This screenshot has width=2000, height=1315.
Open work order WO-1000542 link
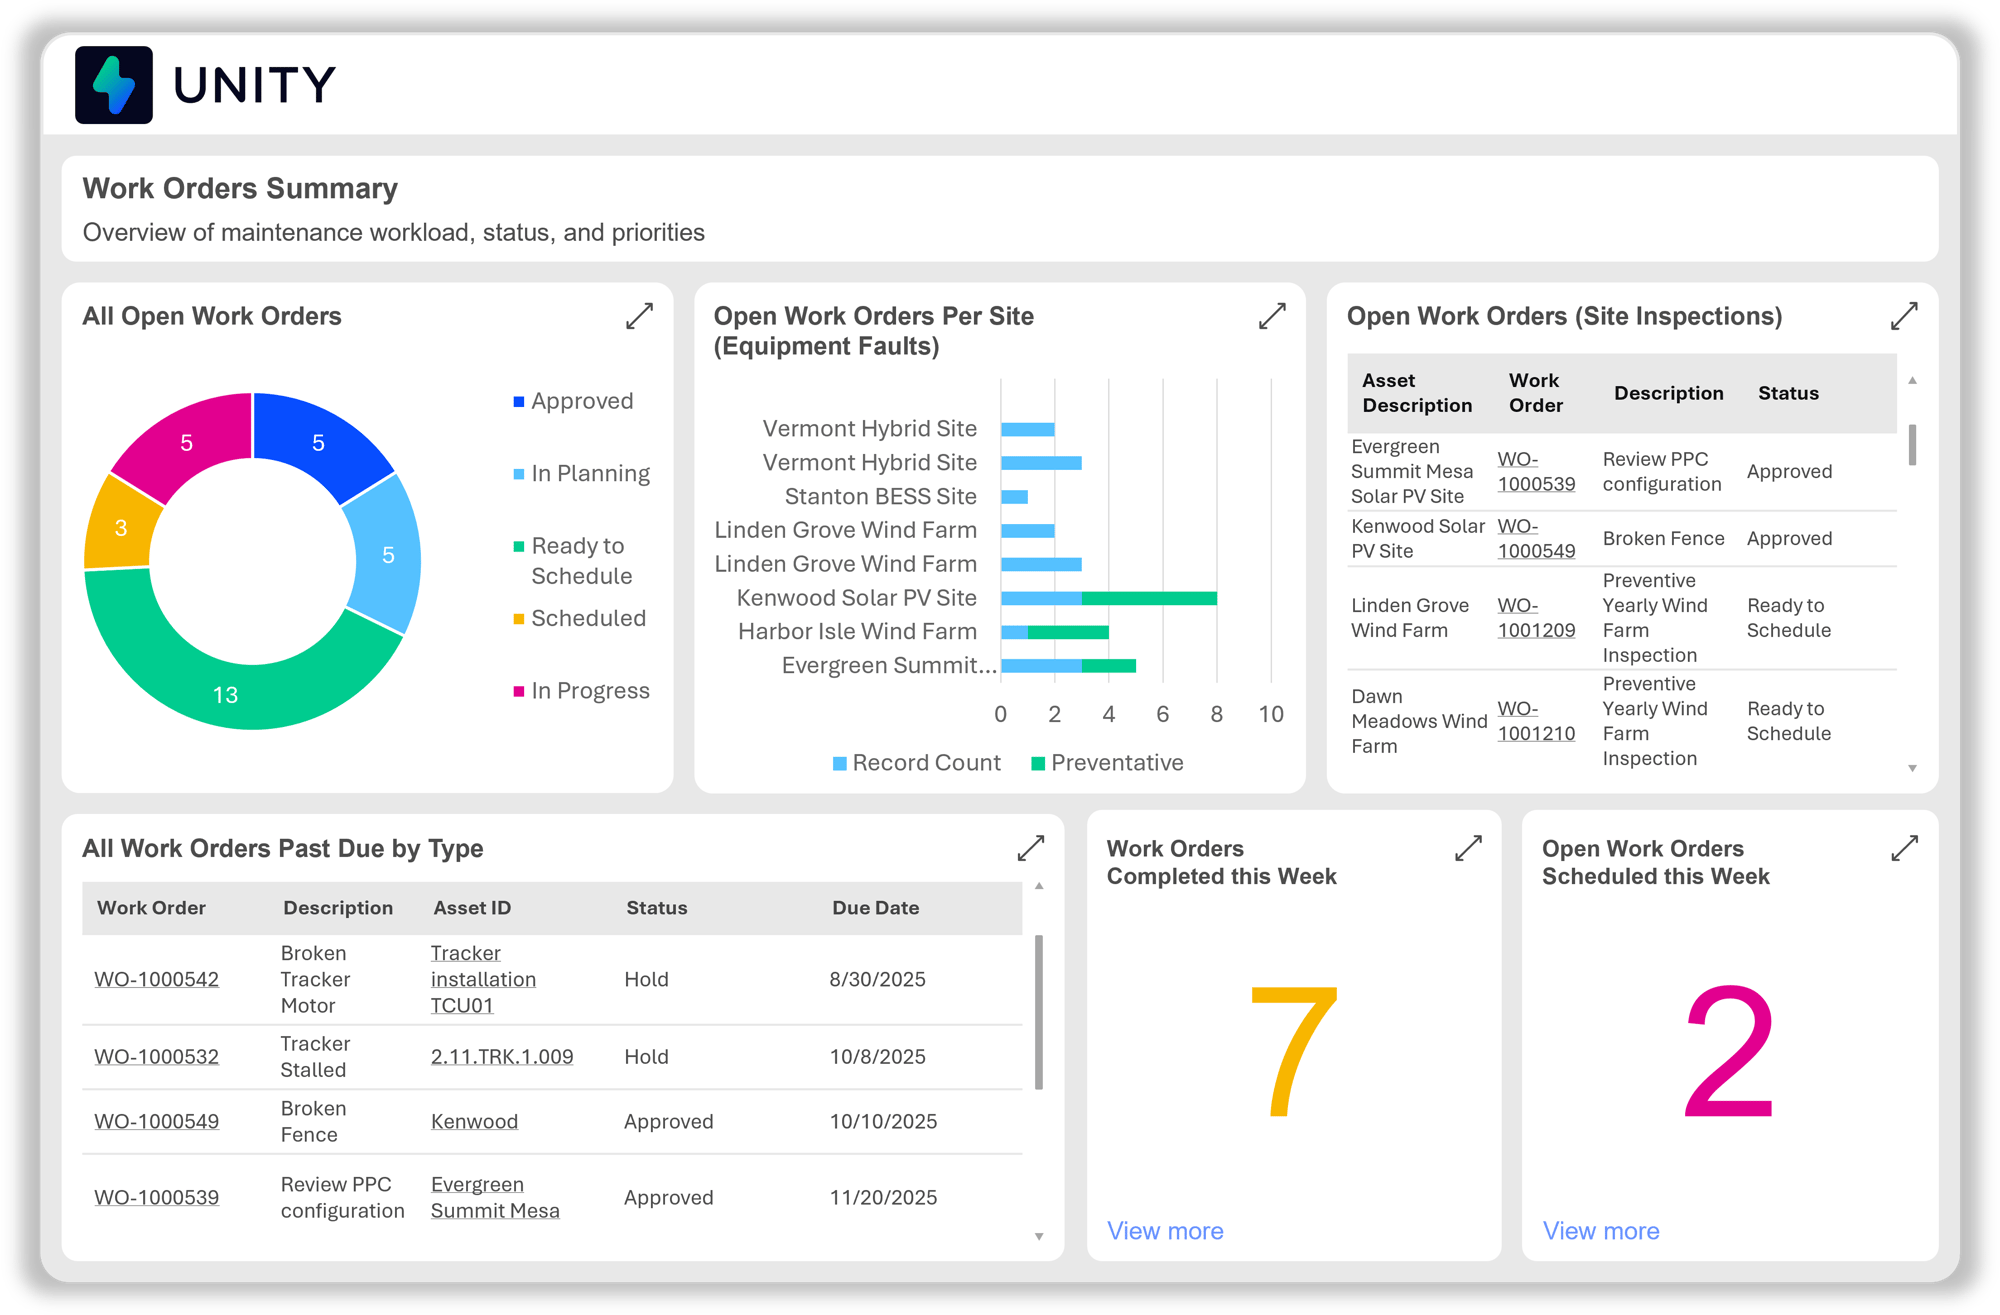coord(156,980)
